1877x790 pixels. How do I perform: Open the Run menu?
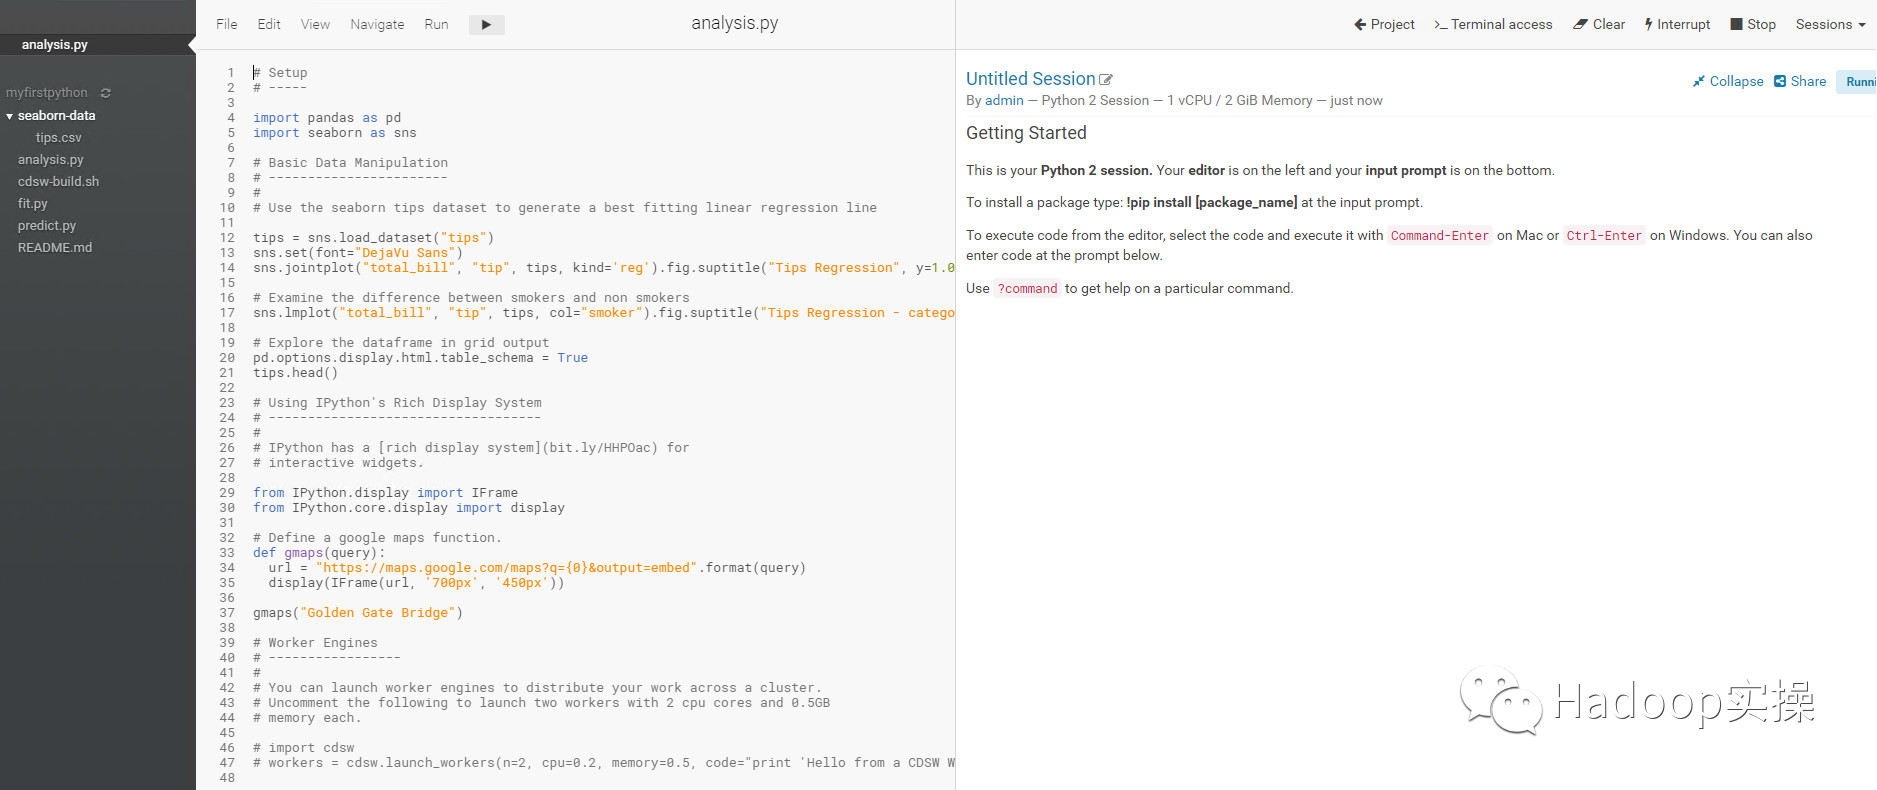[x=436, y=25]
